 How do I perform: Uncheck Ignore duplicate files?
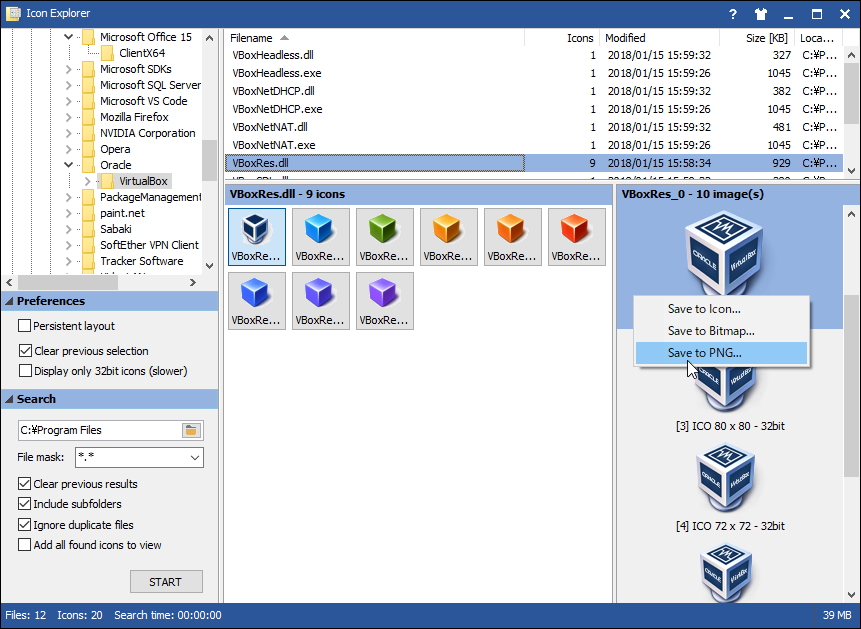24,525
